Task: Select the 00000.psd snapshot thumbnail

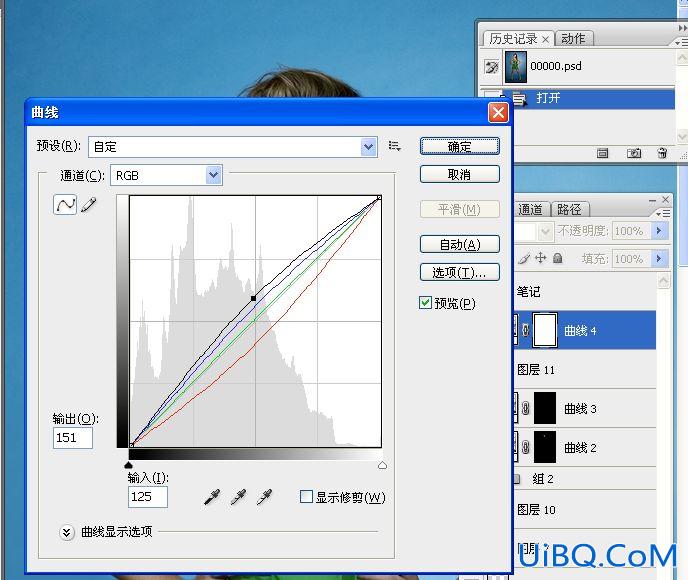Action: [x=516, y=67]
